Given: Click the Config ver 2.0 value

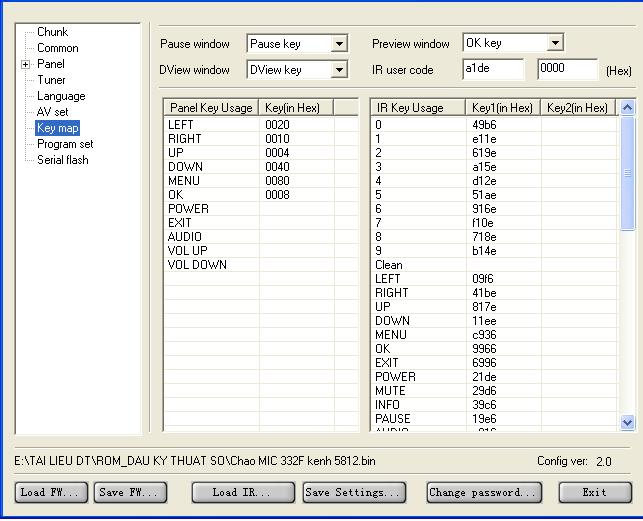Looking at the screenshot, I should coord(604,462).
